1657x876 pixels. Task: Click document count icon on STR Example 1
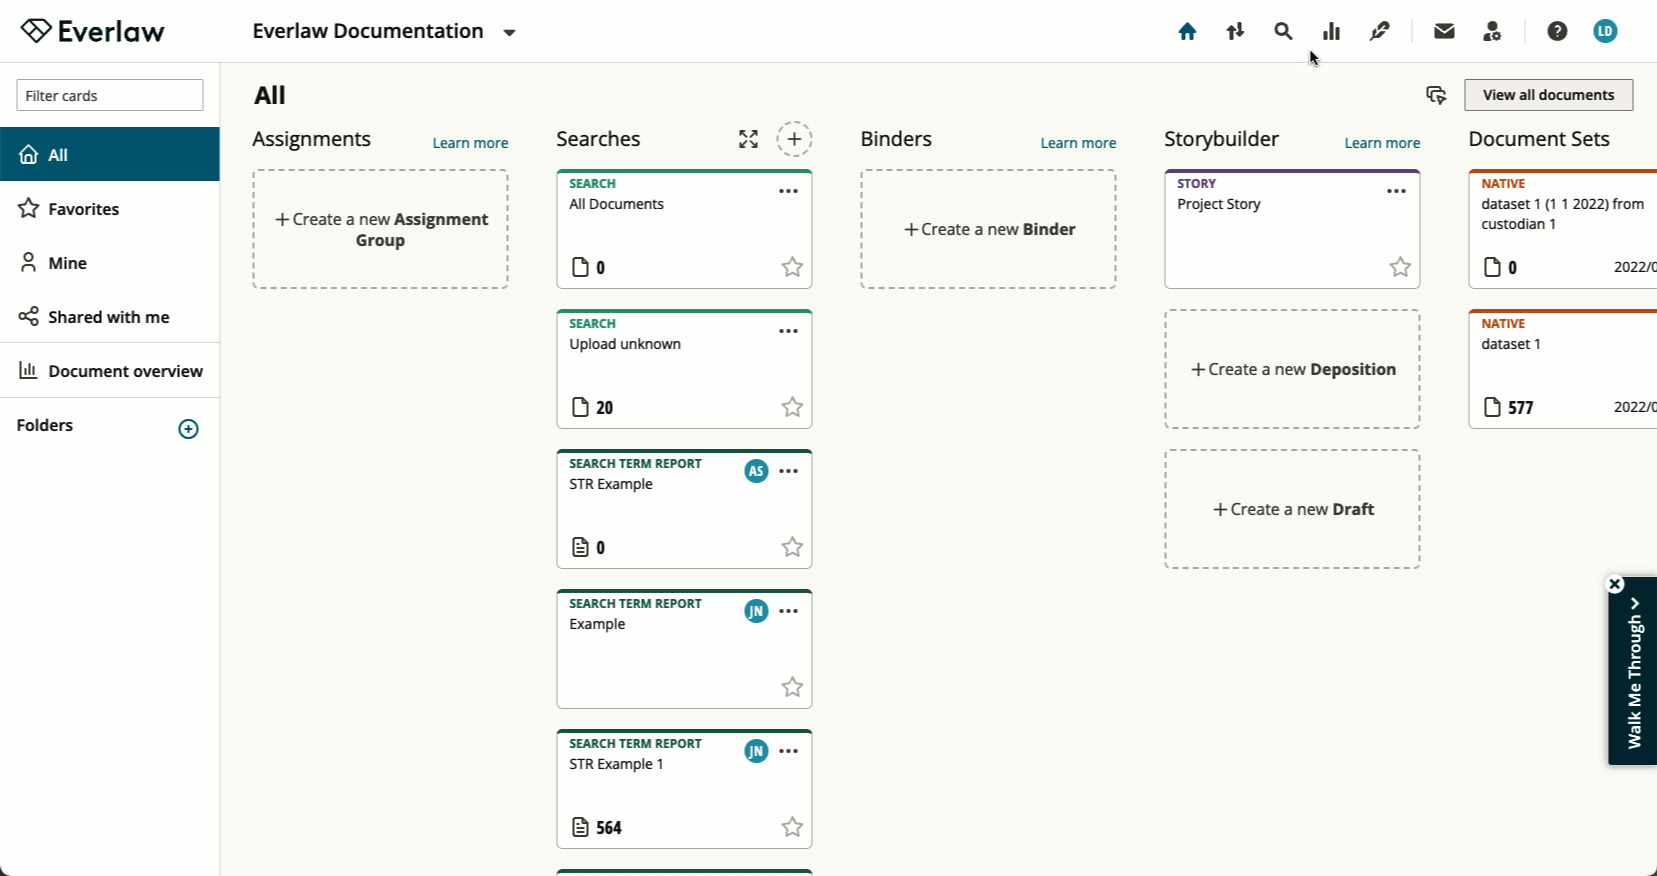coord(580,827)
